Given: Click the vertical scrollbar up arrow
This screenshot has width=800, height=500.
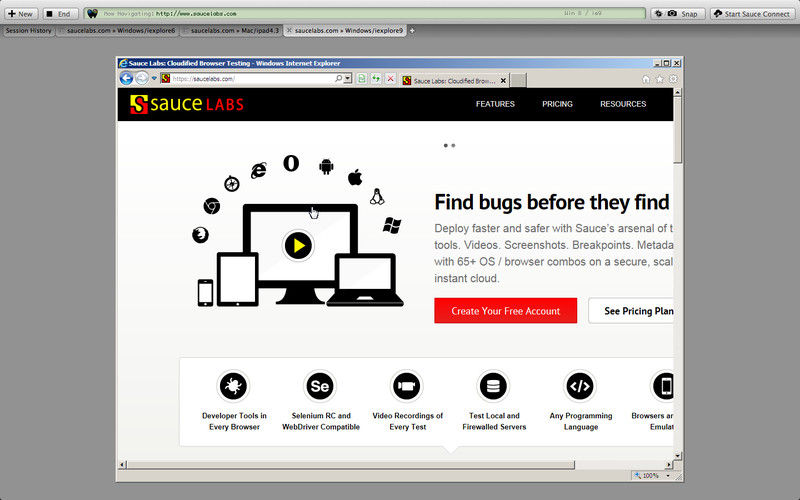Looking at the screenshot, I should (678, 93).
